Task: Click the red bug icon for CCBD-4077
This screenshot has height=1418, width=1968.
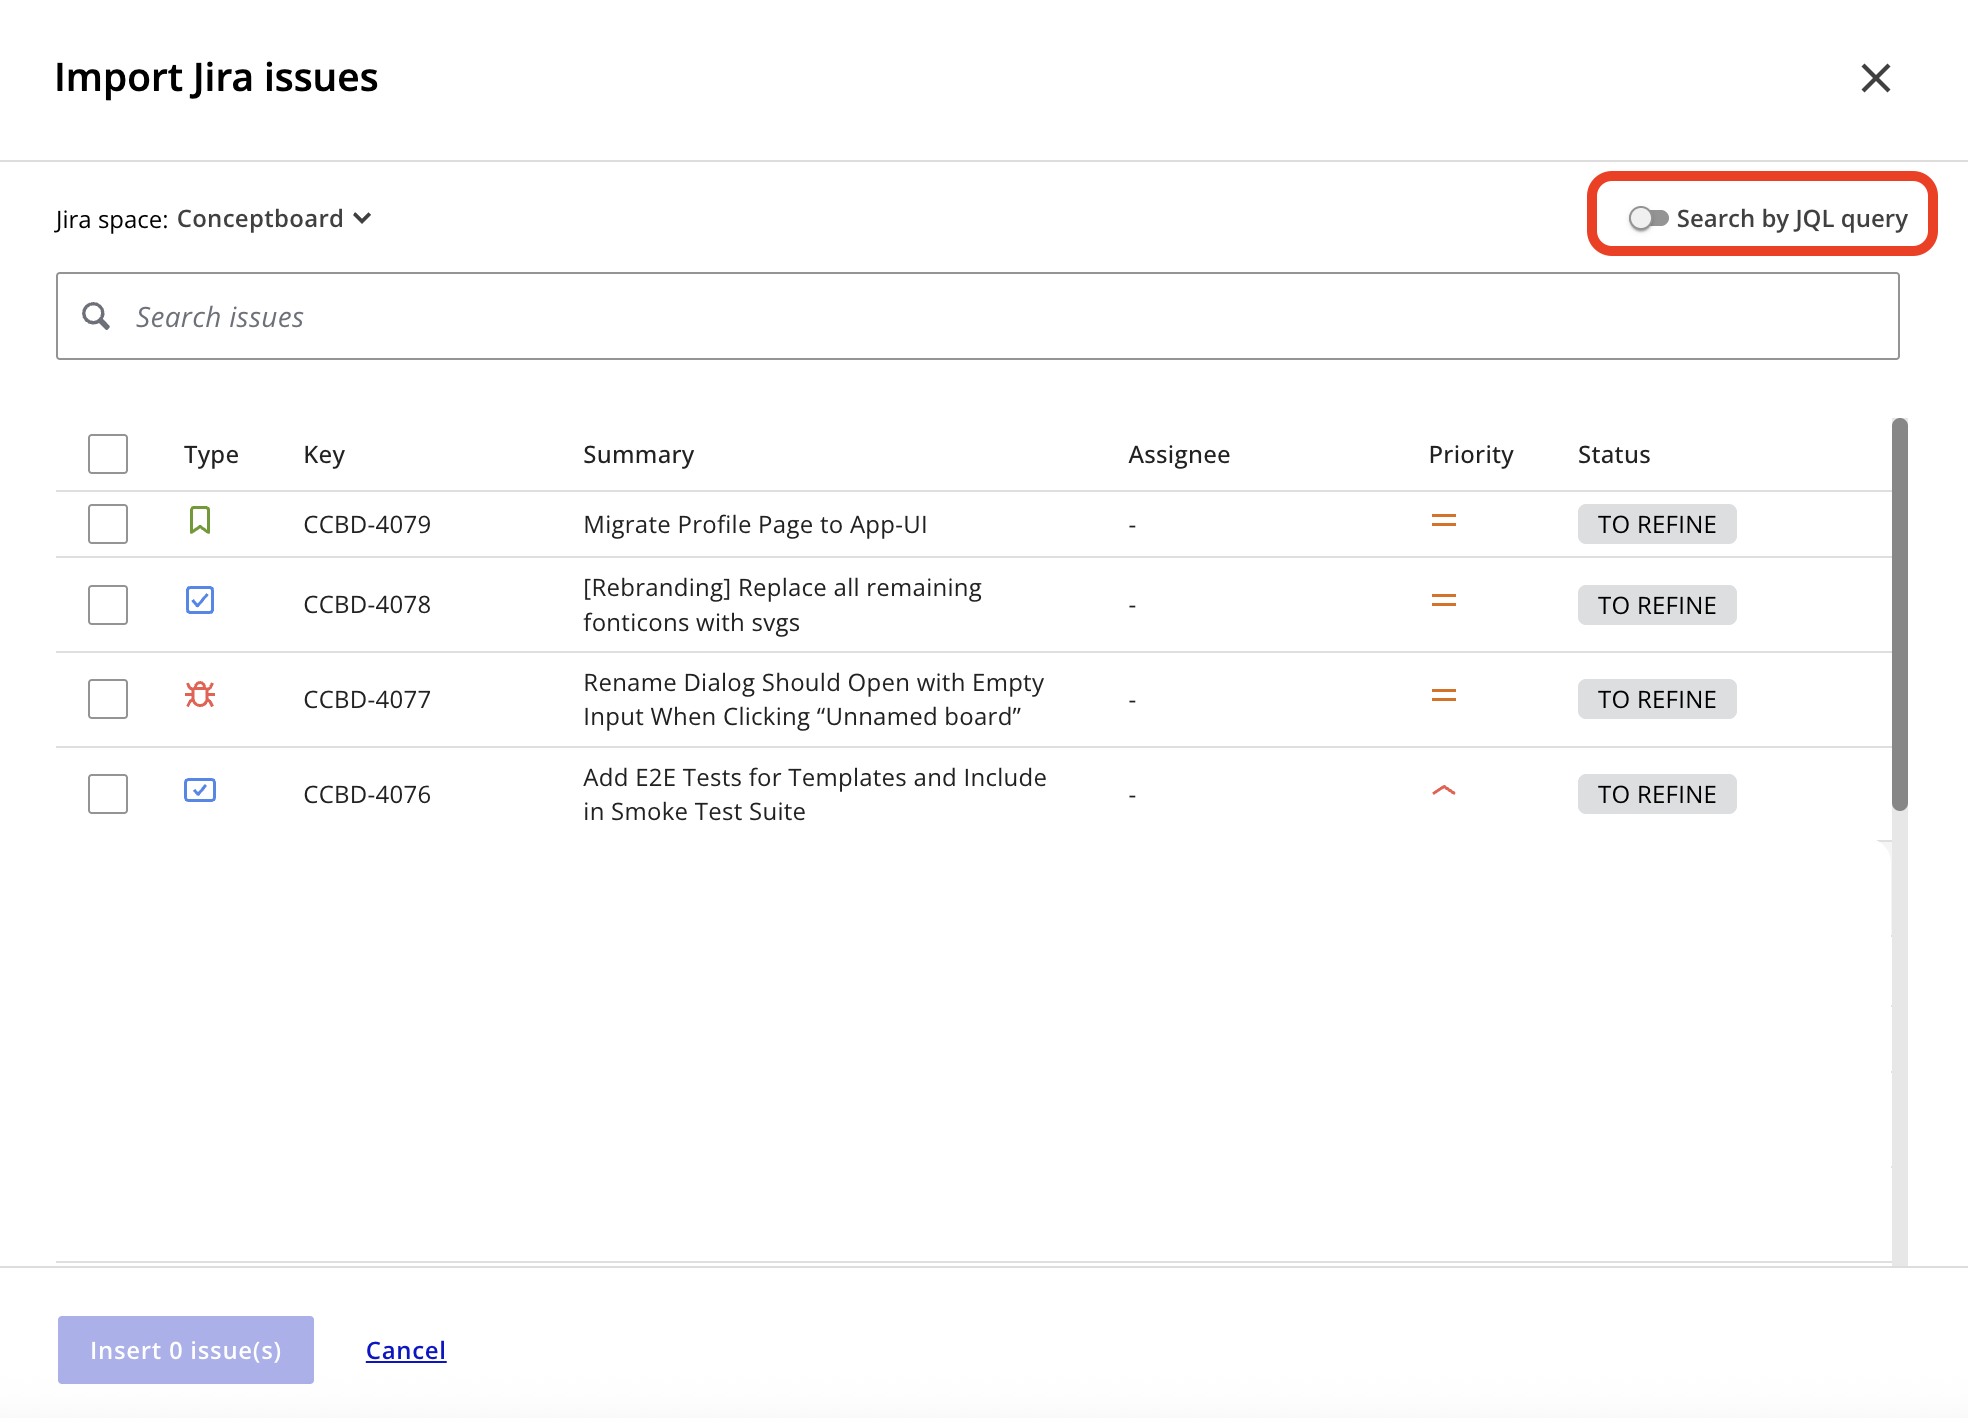Action: pos(200,695)
